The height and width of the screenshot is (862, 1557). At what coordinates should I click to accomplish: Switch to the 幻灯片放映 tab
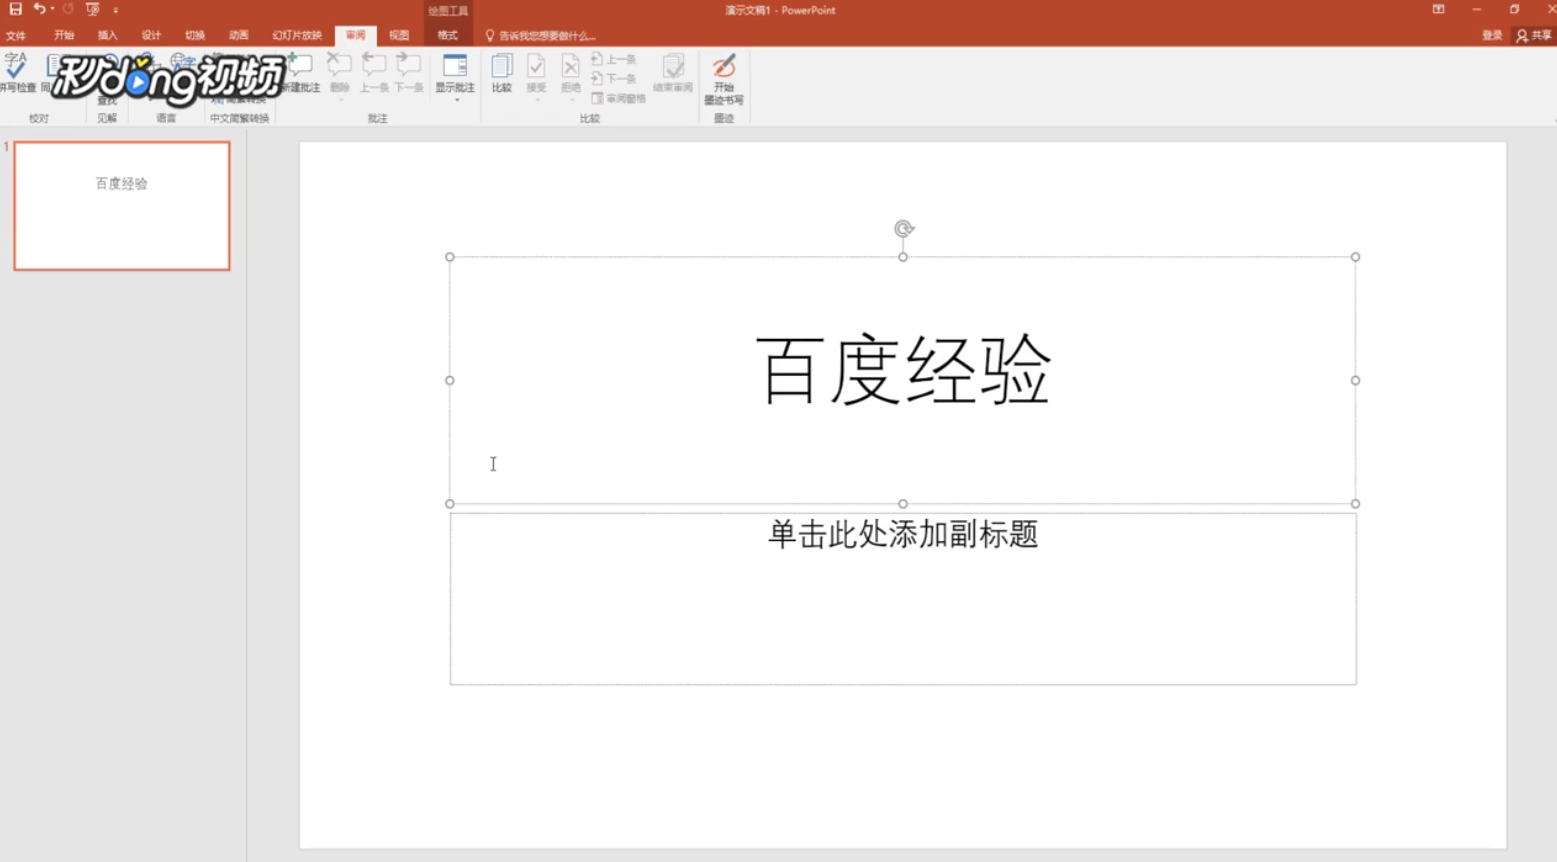pos(297,35)
